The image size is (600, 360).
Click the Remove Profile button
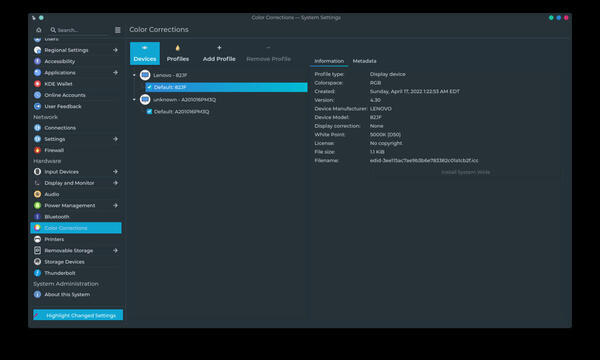pos(269,53)
